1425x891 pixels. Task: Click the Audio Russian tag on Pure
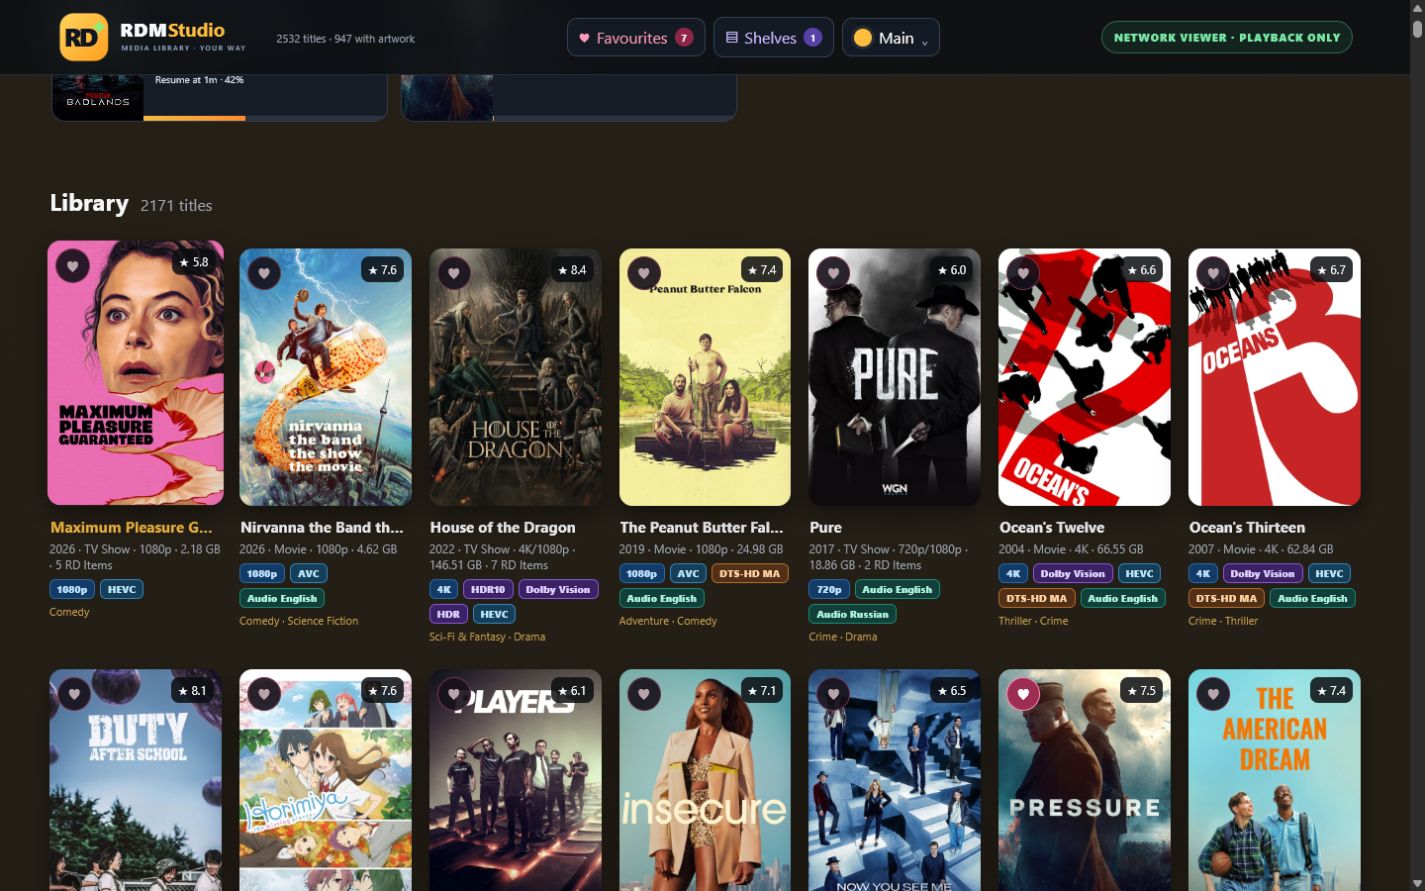pyautogui.click(x=853, y=614)
